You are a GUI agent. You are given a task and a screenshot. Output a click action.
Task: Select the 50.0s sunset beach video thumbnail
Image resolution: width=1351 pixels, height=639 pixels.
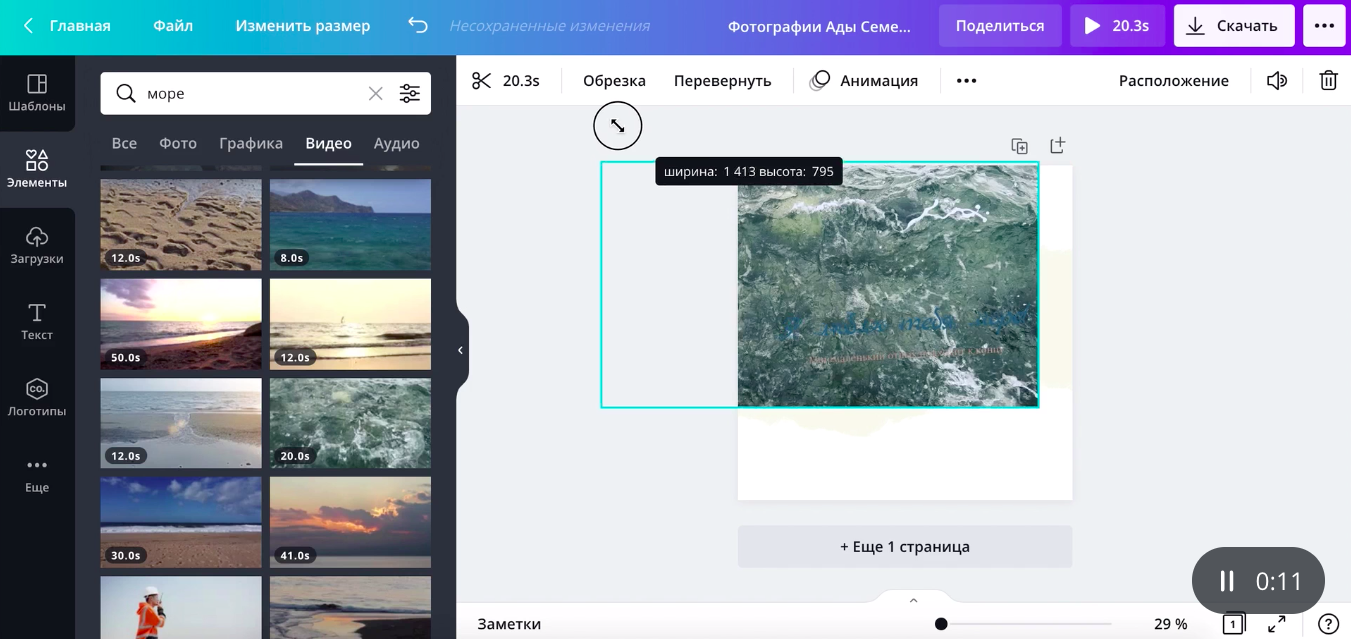181,324
